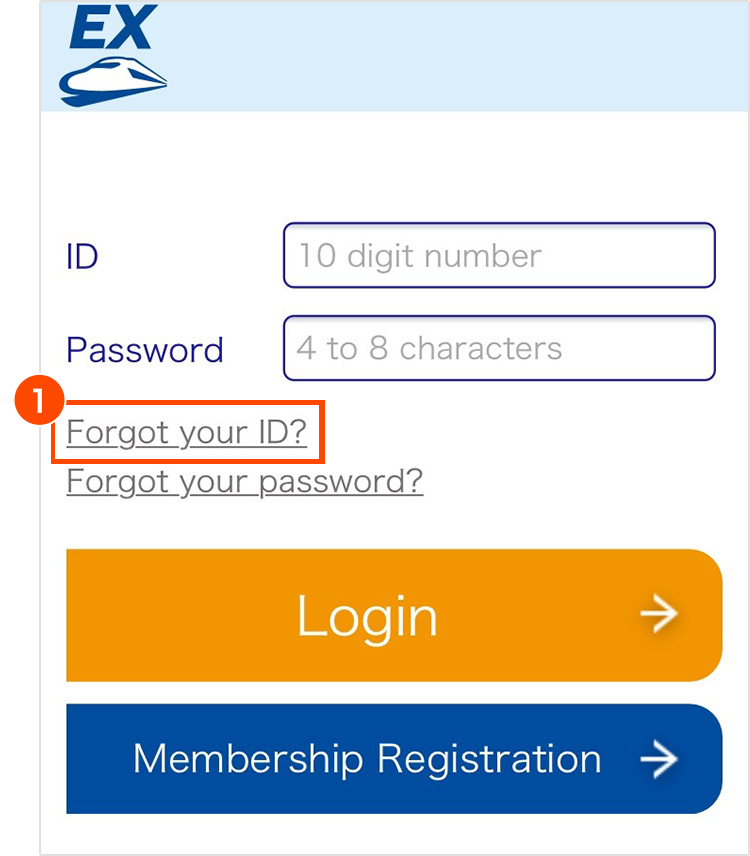Viewport: 750px width, 856px height.
Task: Click the Membership Registration arrow icon
Action: [659, 760]
